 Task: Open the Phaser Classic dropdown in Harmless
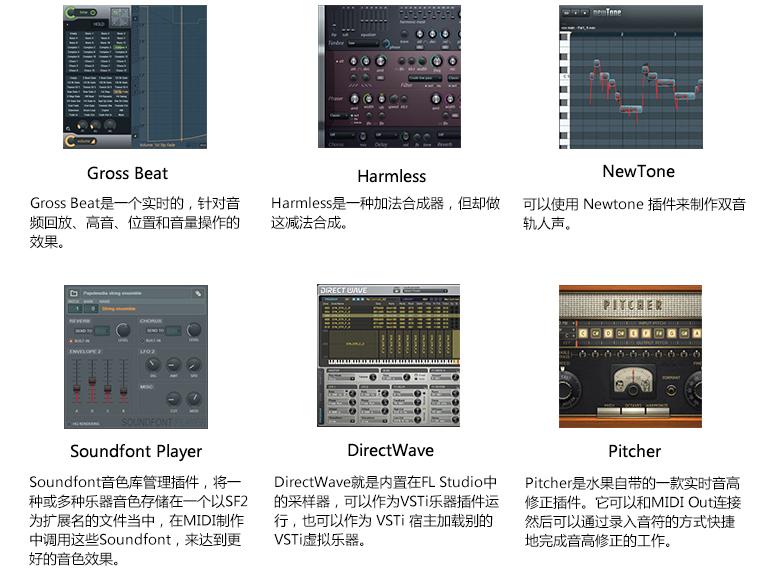(x=339, y=115)
